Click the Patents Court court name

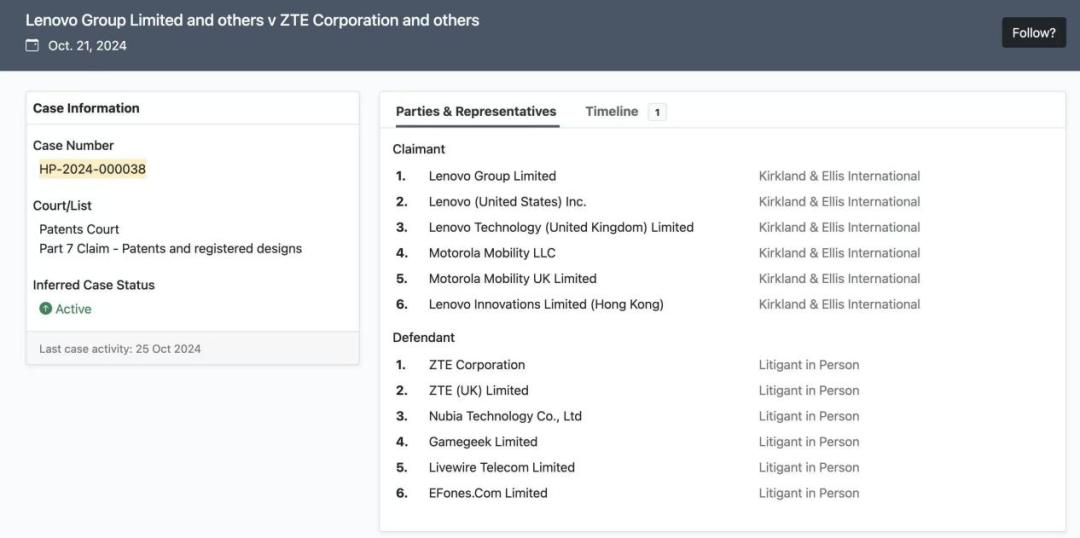79,229
